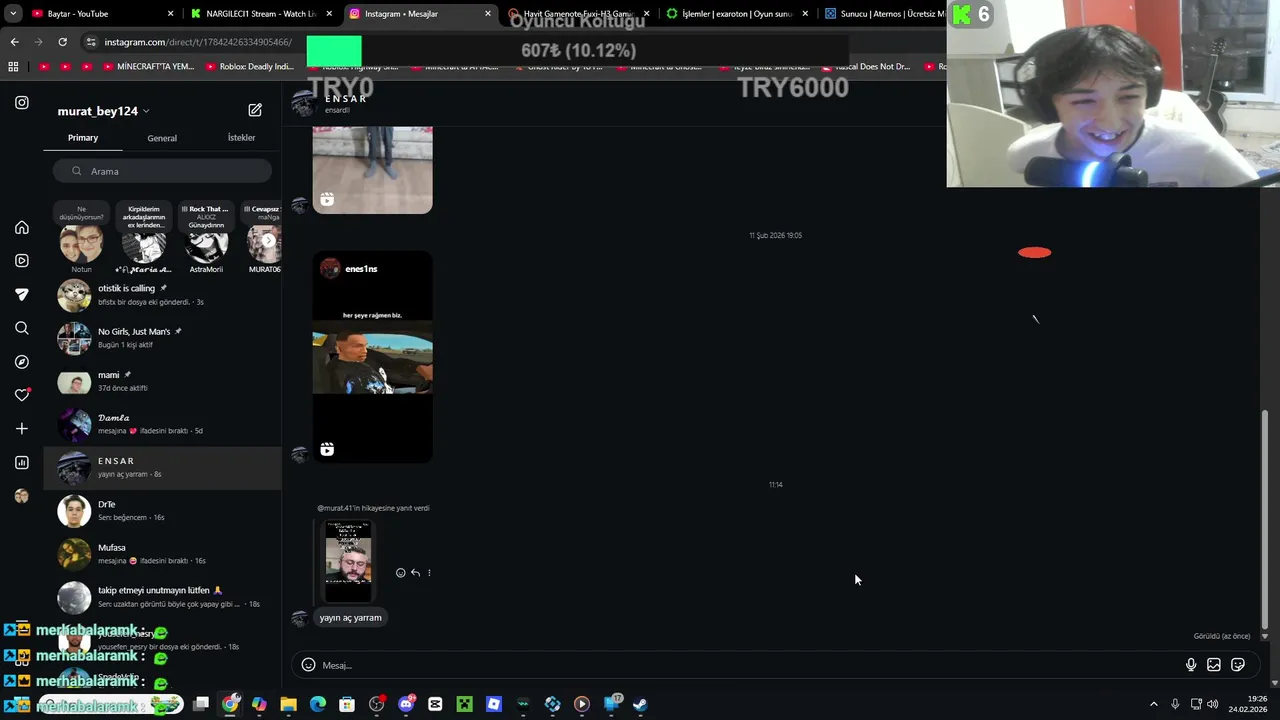
Task: Open the No Girls, Just Man's chat
Action: coord(162,338)
